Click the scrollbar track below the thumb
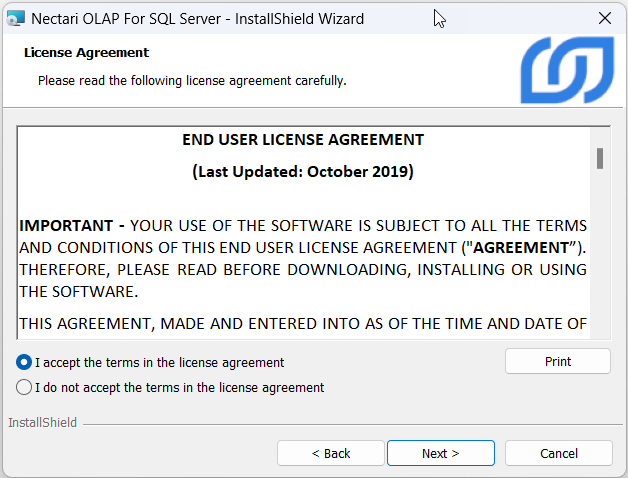 pyautogui.click(x=600, y=260)
